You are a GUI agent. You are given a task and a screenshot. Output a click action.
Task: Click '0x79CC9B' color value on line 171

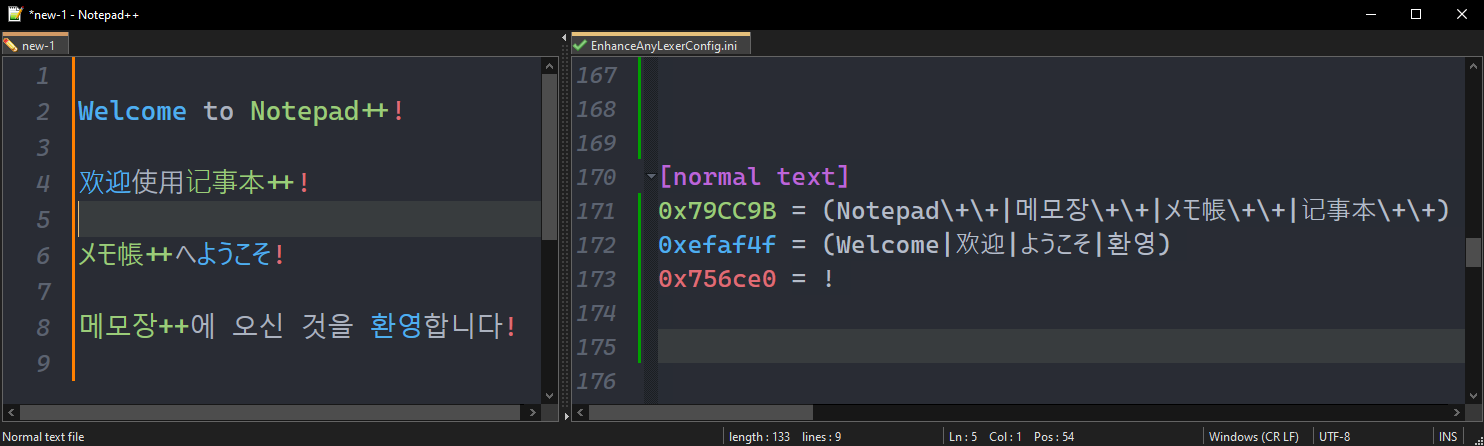coord(717,211)
